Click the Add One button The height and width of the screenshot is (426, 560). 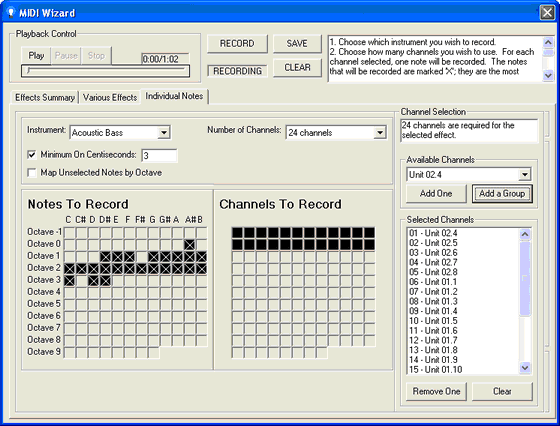click(x=436, y=194)
